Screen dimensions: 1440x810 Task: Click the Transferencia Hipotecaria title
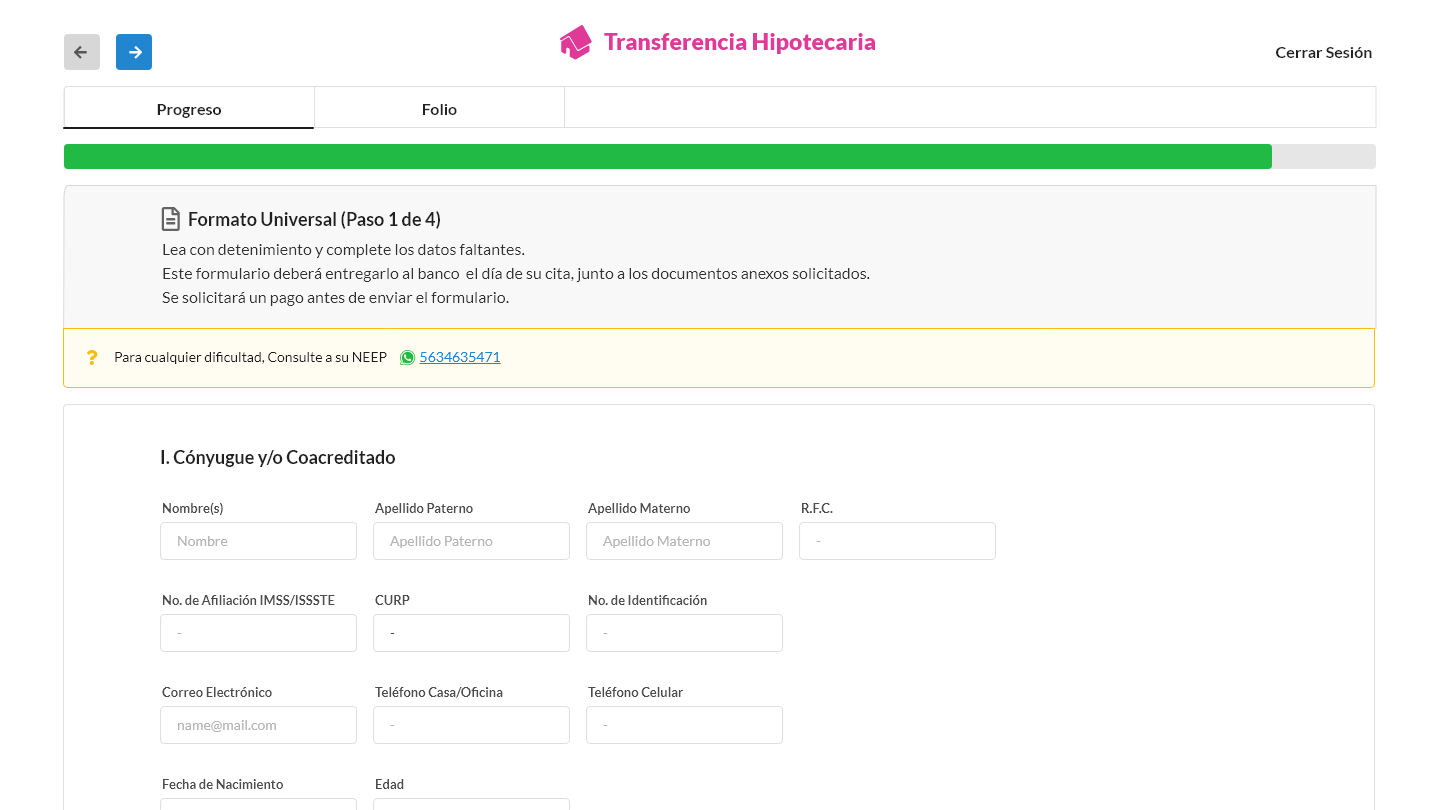740,42
